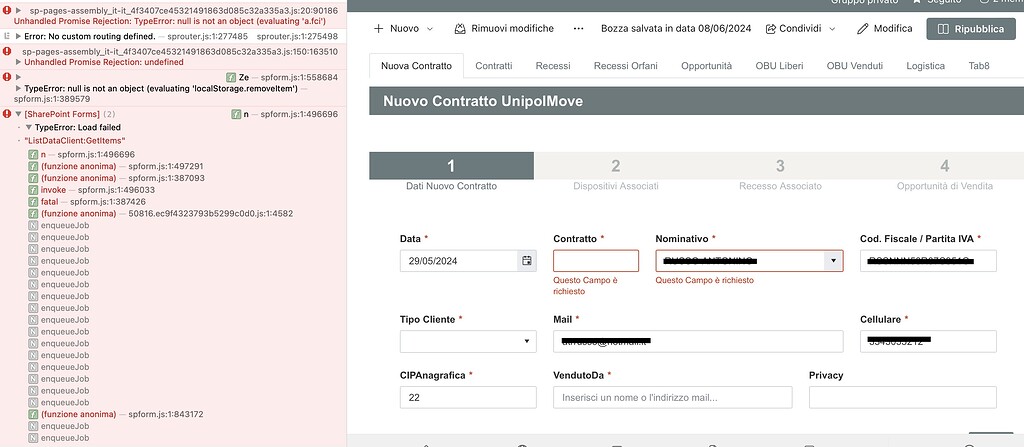This screenshot has height=447, width=1024.
Task: Open the OBU Liberi tab
Action: tap(779, 66)
